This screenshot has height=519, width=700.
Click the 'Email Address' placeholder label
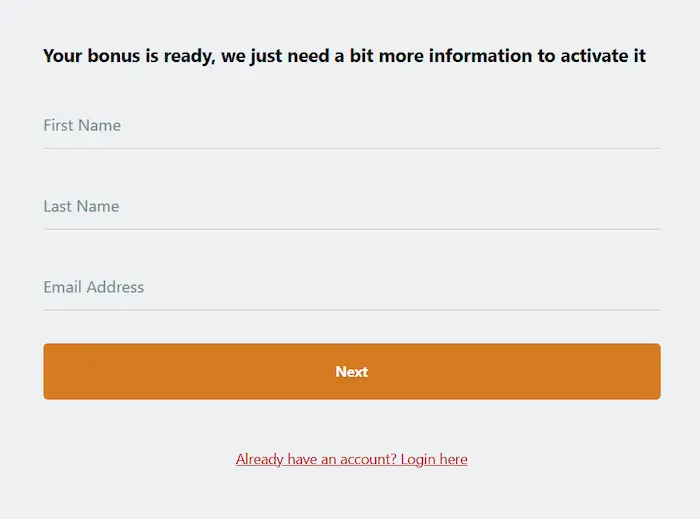(94, 287)
